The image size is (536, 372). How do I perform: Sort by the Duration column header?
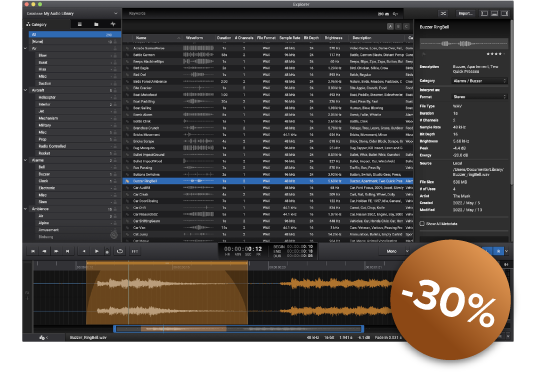pyautogui.click(x=224, y=38)
